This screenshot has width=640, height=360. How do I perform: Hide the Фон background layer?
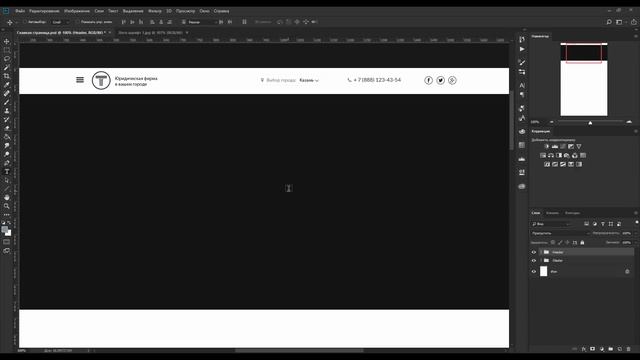pos(533,271)
